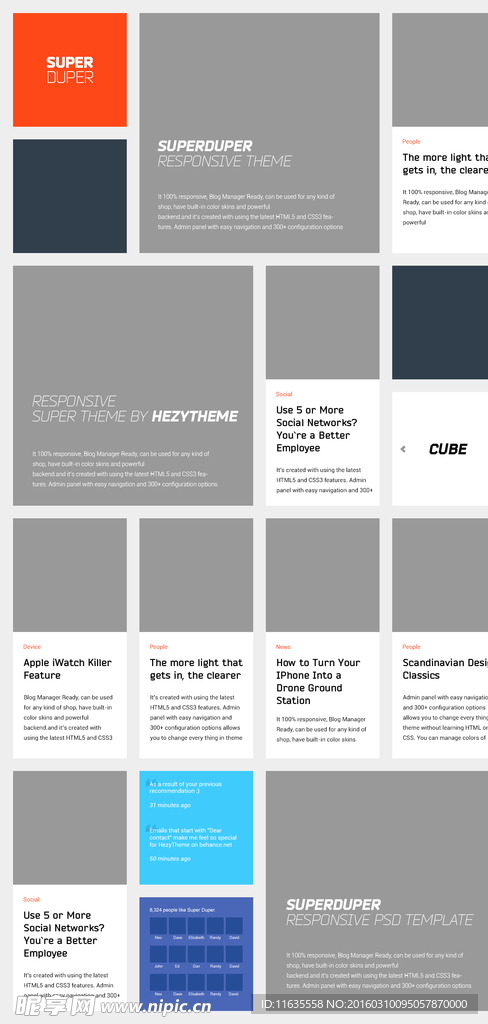The width and height of the screenshot is (488, 1024).
Task: Click the Superduper Responsive Theme hero heading
Action: pyautogui.click(x=225, y=153)
